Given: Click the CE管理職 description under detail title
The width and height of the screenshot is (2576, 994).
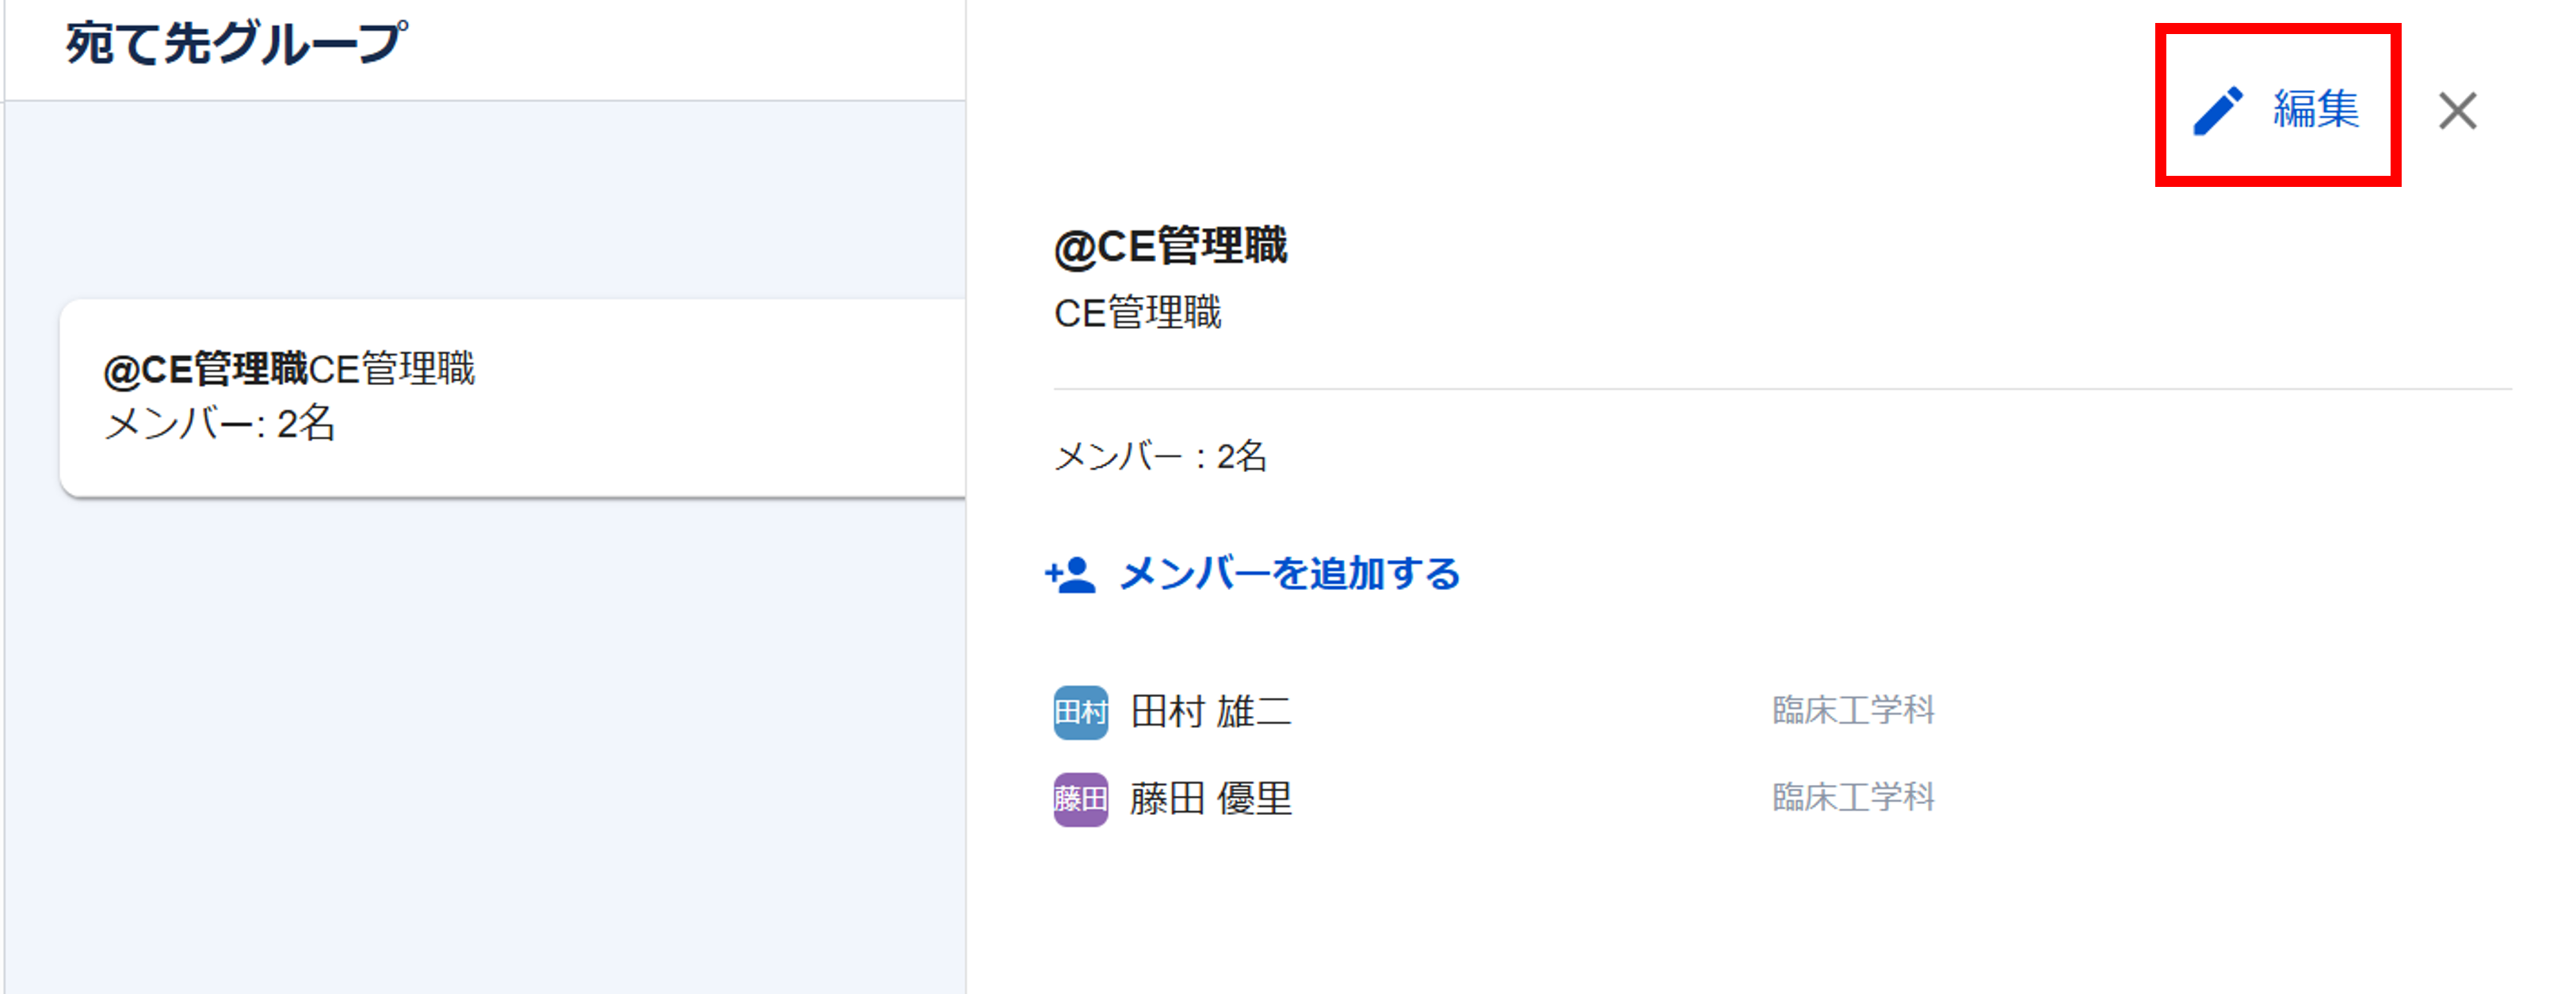Looking at the screenshot, I should point(1137,314).
